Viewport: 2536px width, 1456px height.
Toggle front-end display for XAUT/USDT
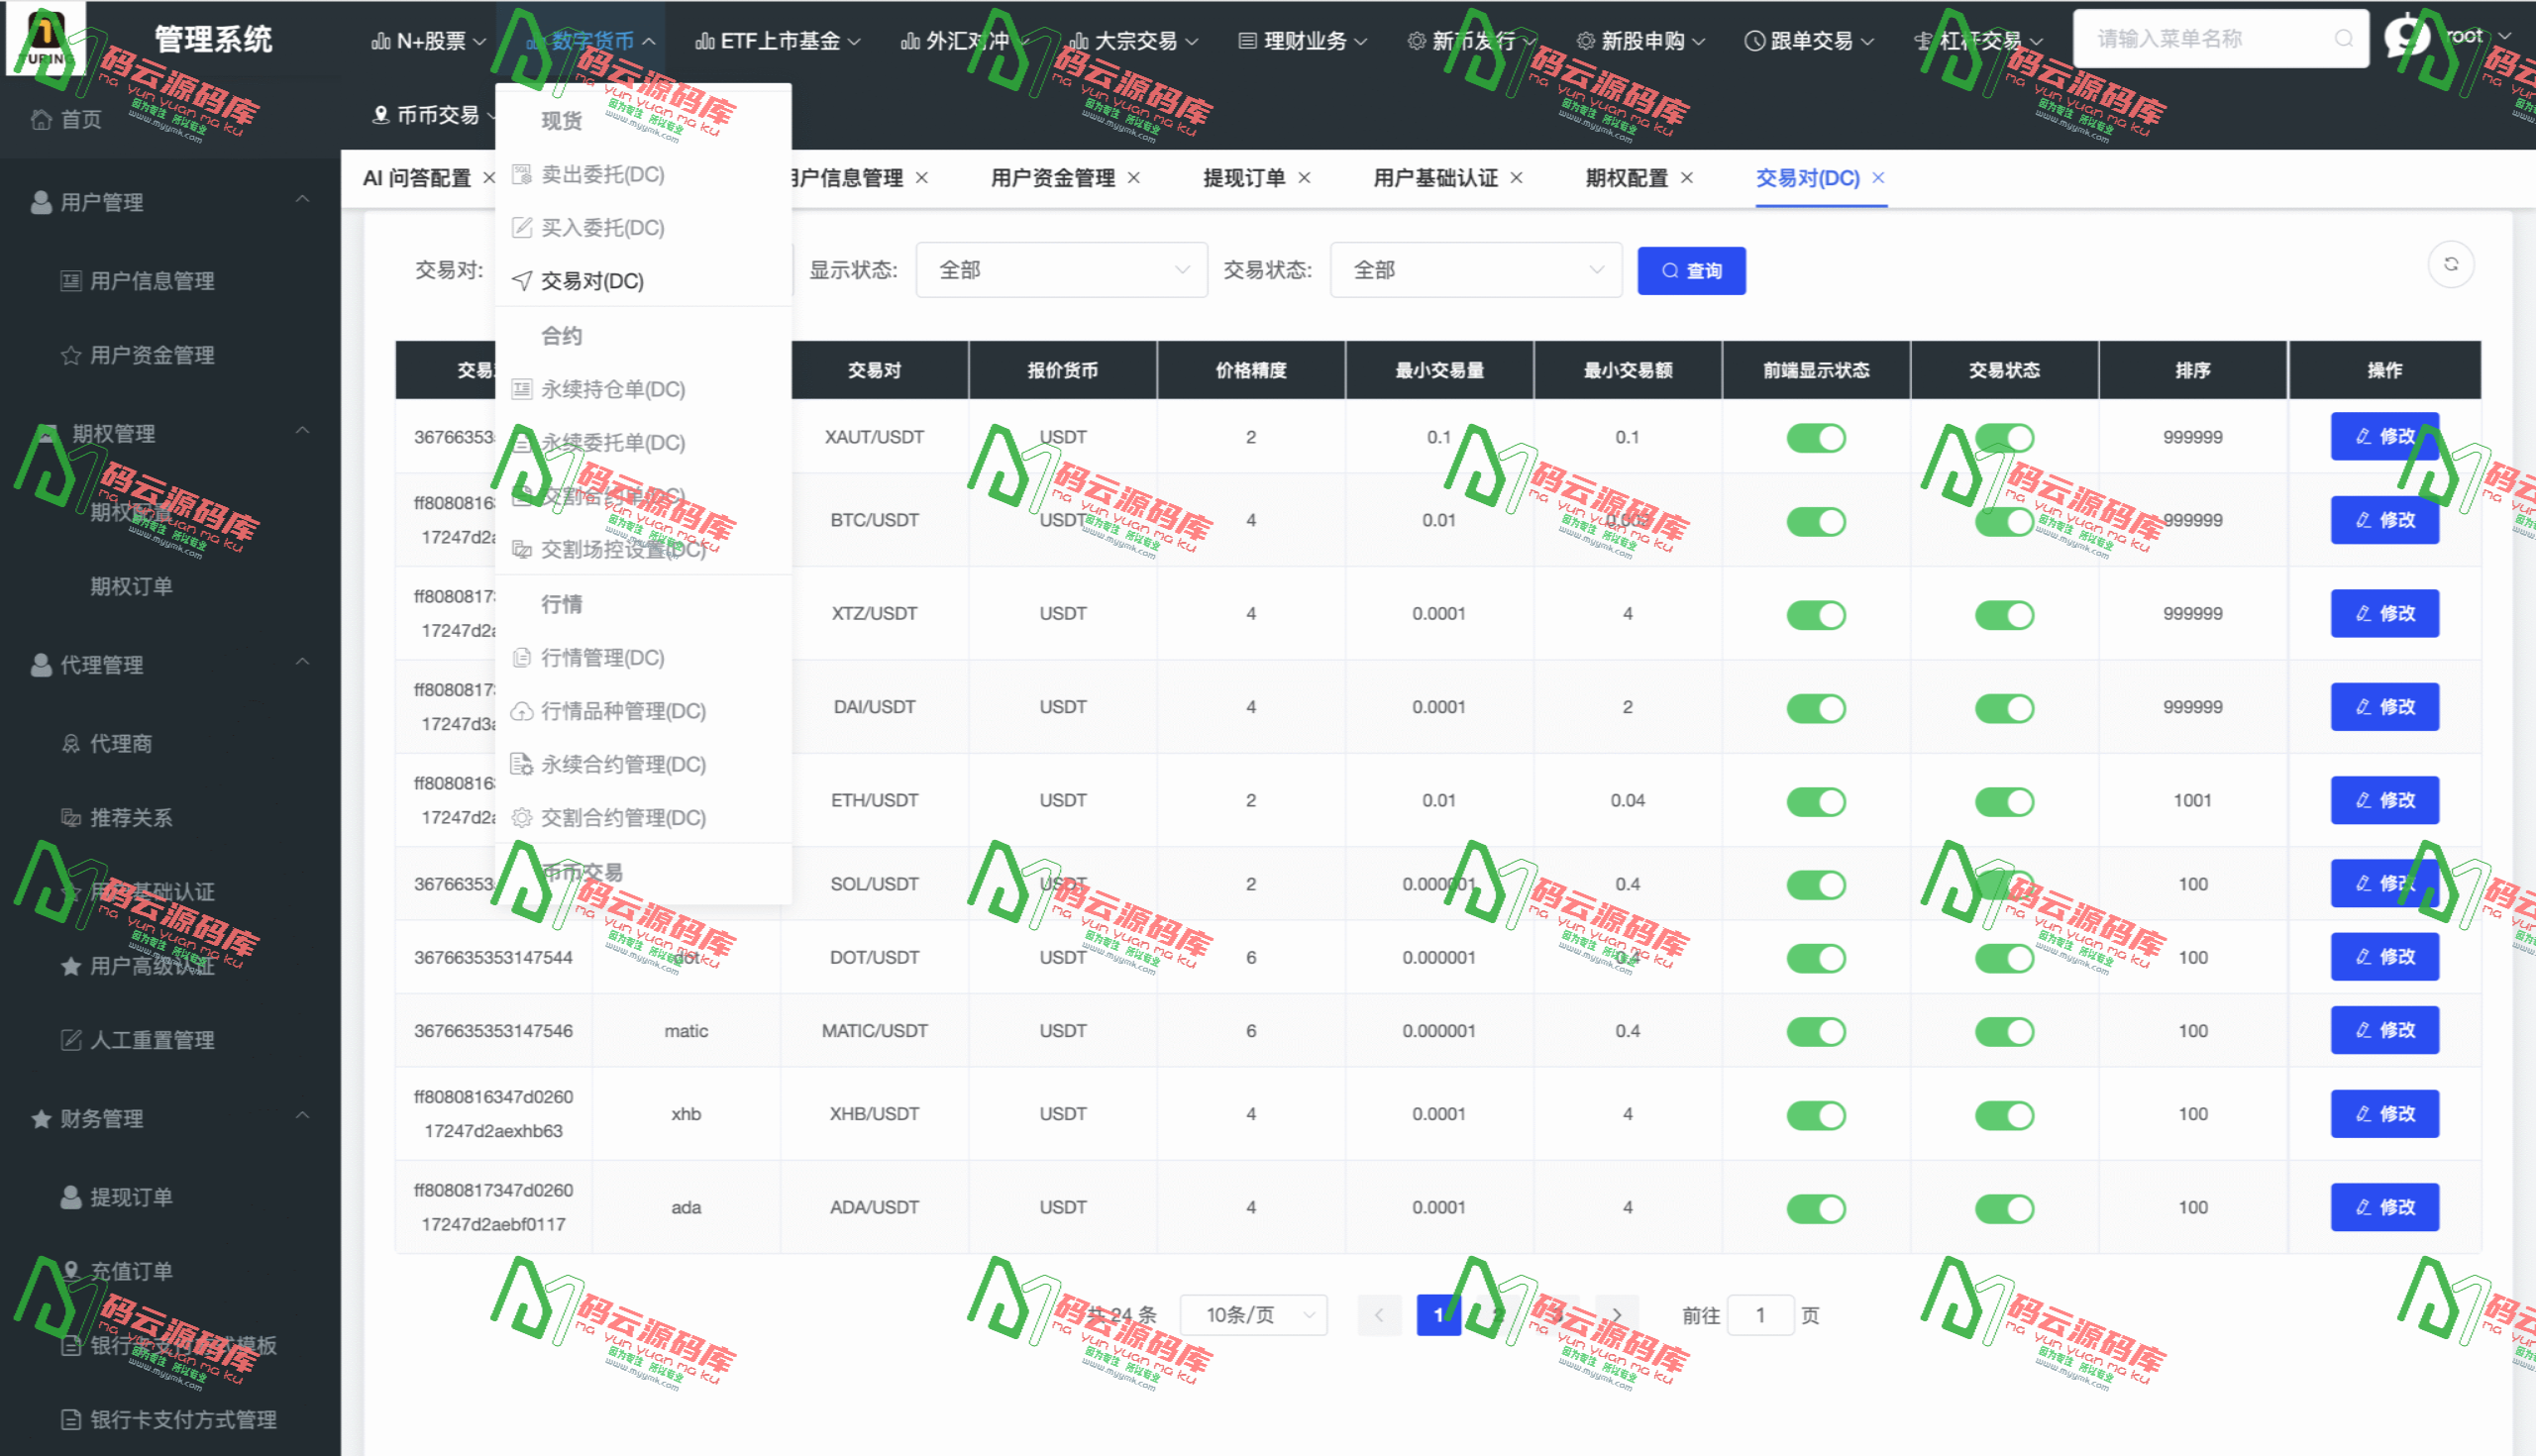click(1816, 438)
